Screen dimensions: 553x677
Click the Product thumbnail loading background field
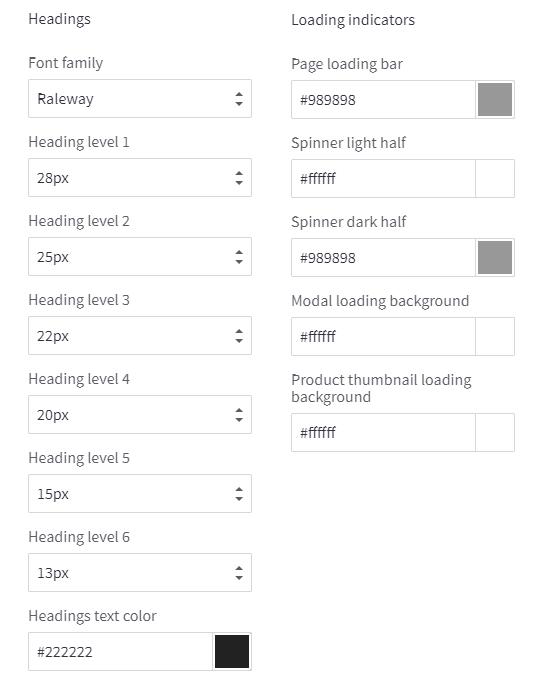pos(383,433)
